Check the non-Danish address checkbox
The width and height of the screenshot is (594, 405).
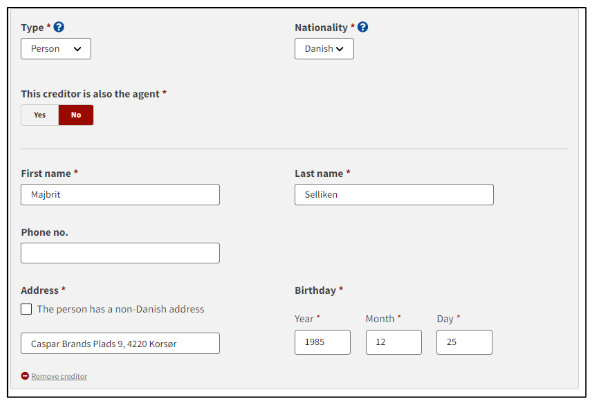tap(26, 309)
